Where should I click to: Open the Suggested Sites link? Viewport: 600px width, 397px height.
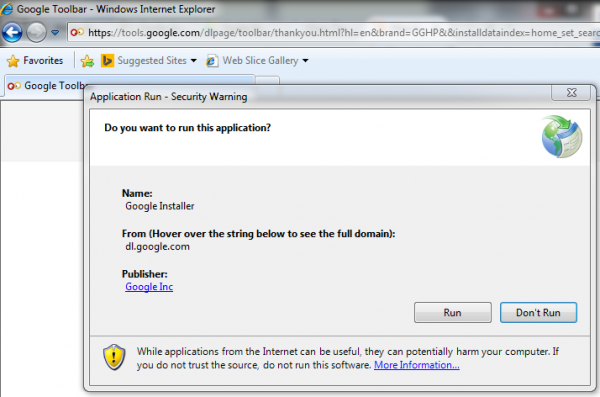[x=152, y=60]
